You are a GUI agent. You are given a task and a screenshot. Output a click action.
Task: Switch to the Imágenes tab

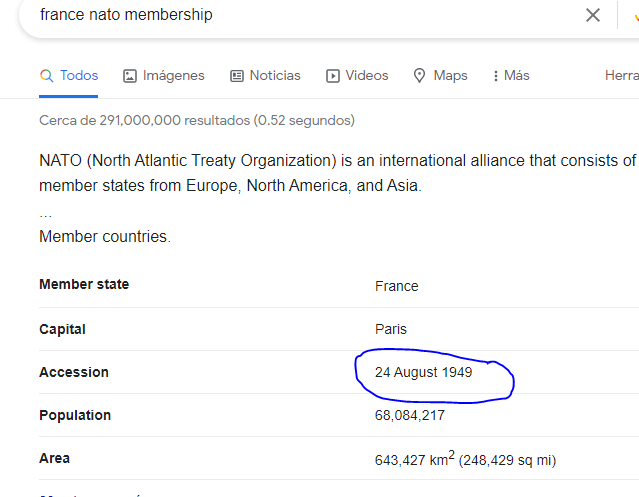[173, 76]
